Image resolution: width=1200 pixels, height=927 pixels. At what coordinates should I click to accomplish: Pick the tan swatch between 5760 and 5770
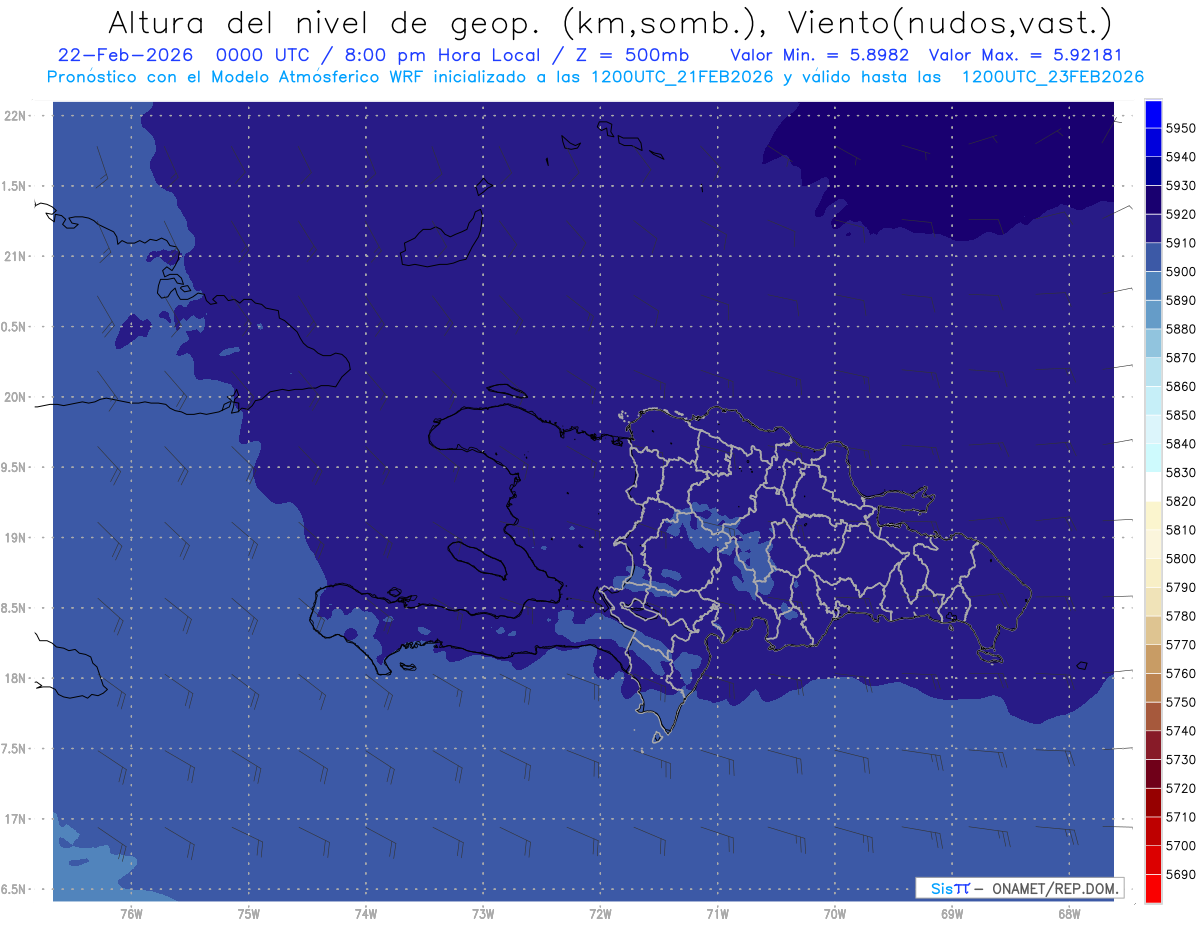coord(1153,659)
